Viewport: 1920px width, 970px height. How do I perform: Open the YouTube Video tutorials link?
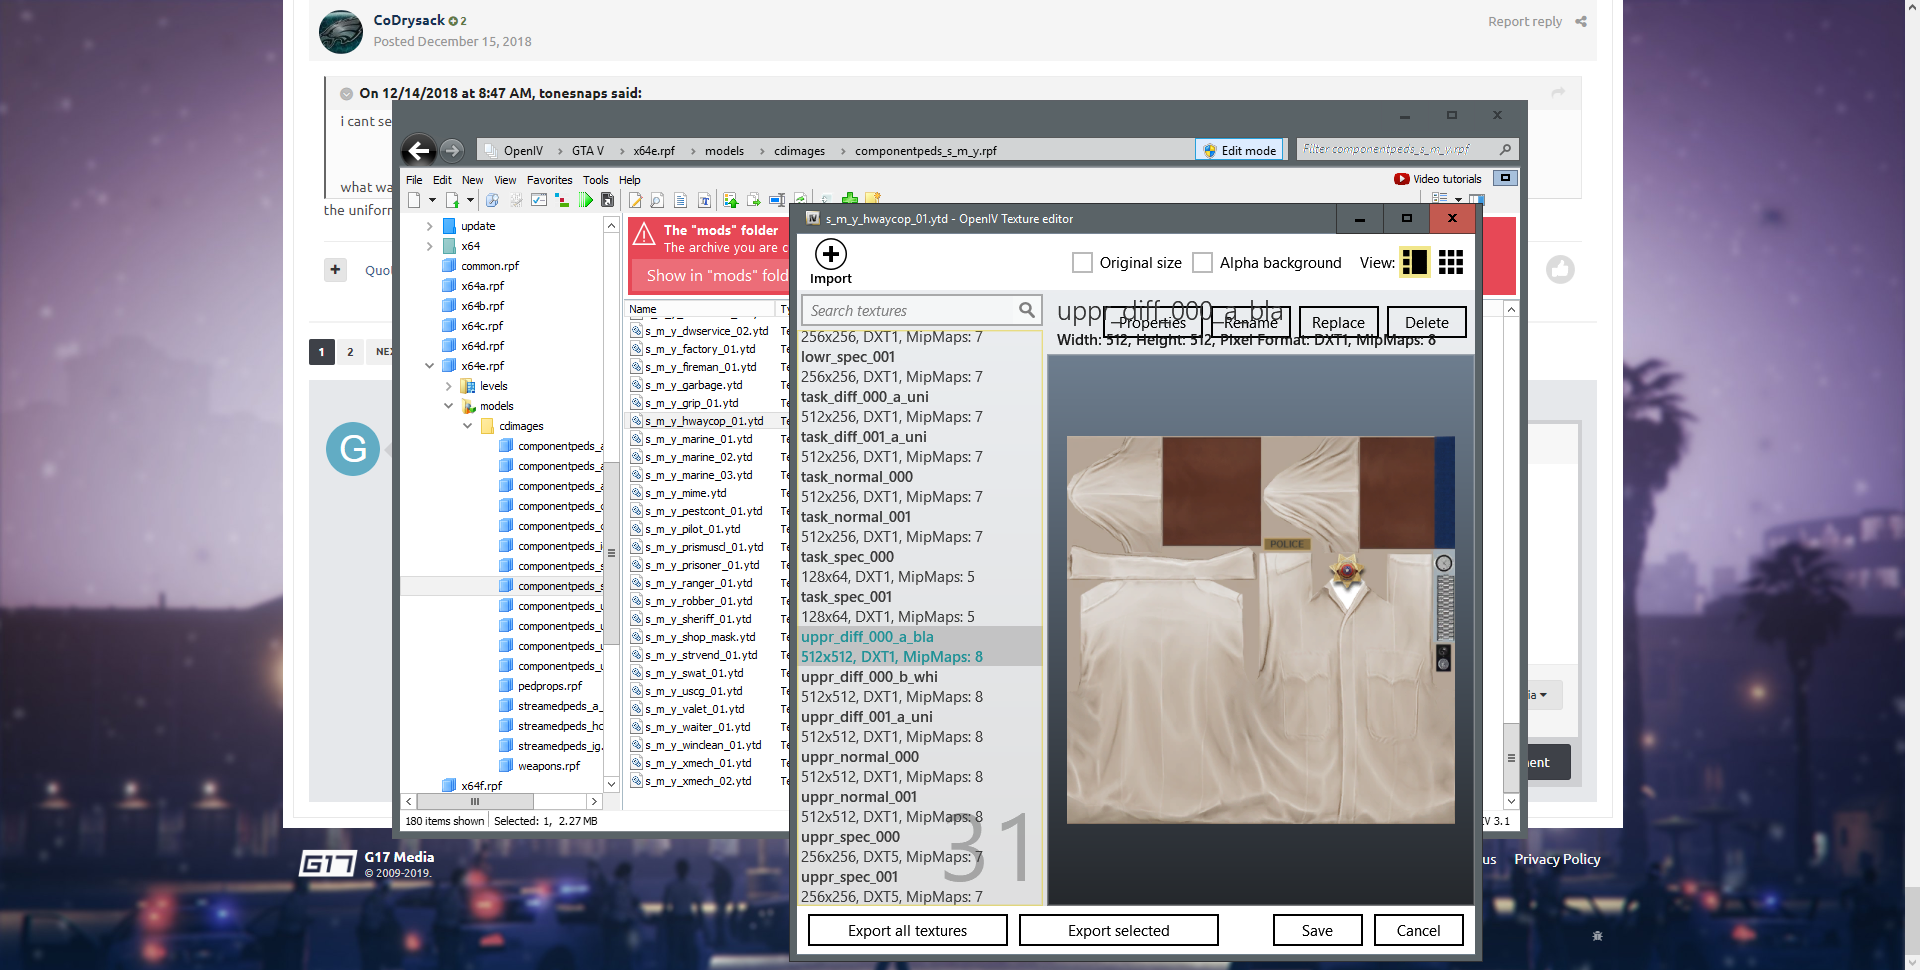tap(1438, 179)
